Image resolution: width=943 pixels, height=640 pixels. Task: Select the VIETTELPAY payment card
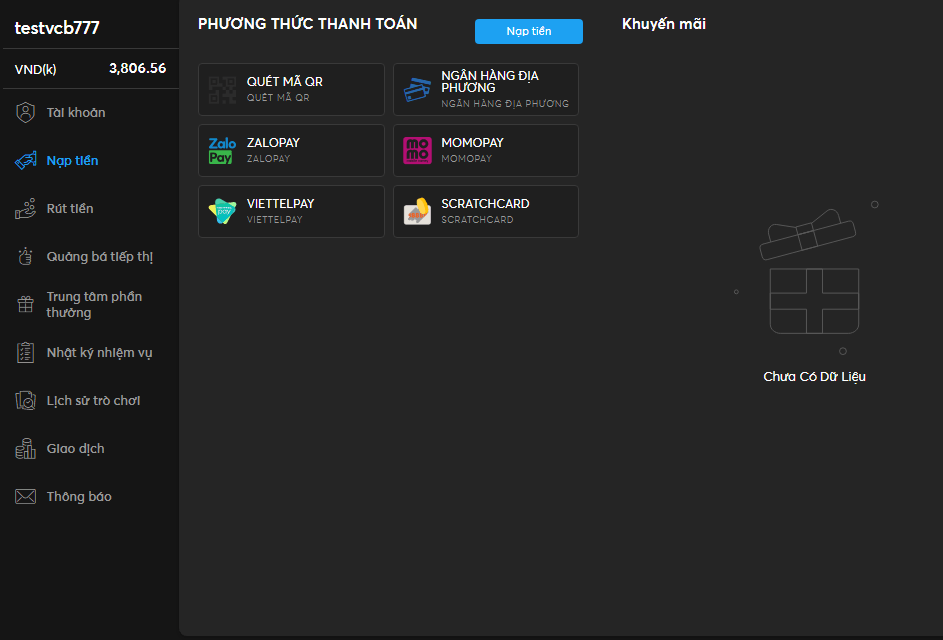[291, 211]
